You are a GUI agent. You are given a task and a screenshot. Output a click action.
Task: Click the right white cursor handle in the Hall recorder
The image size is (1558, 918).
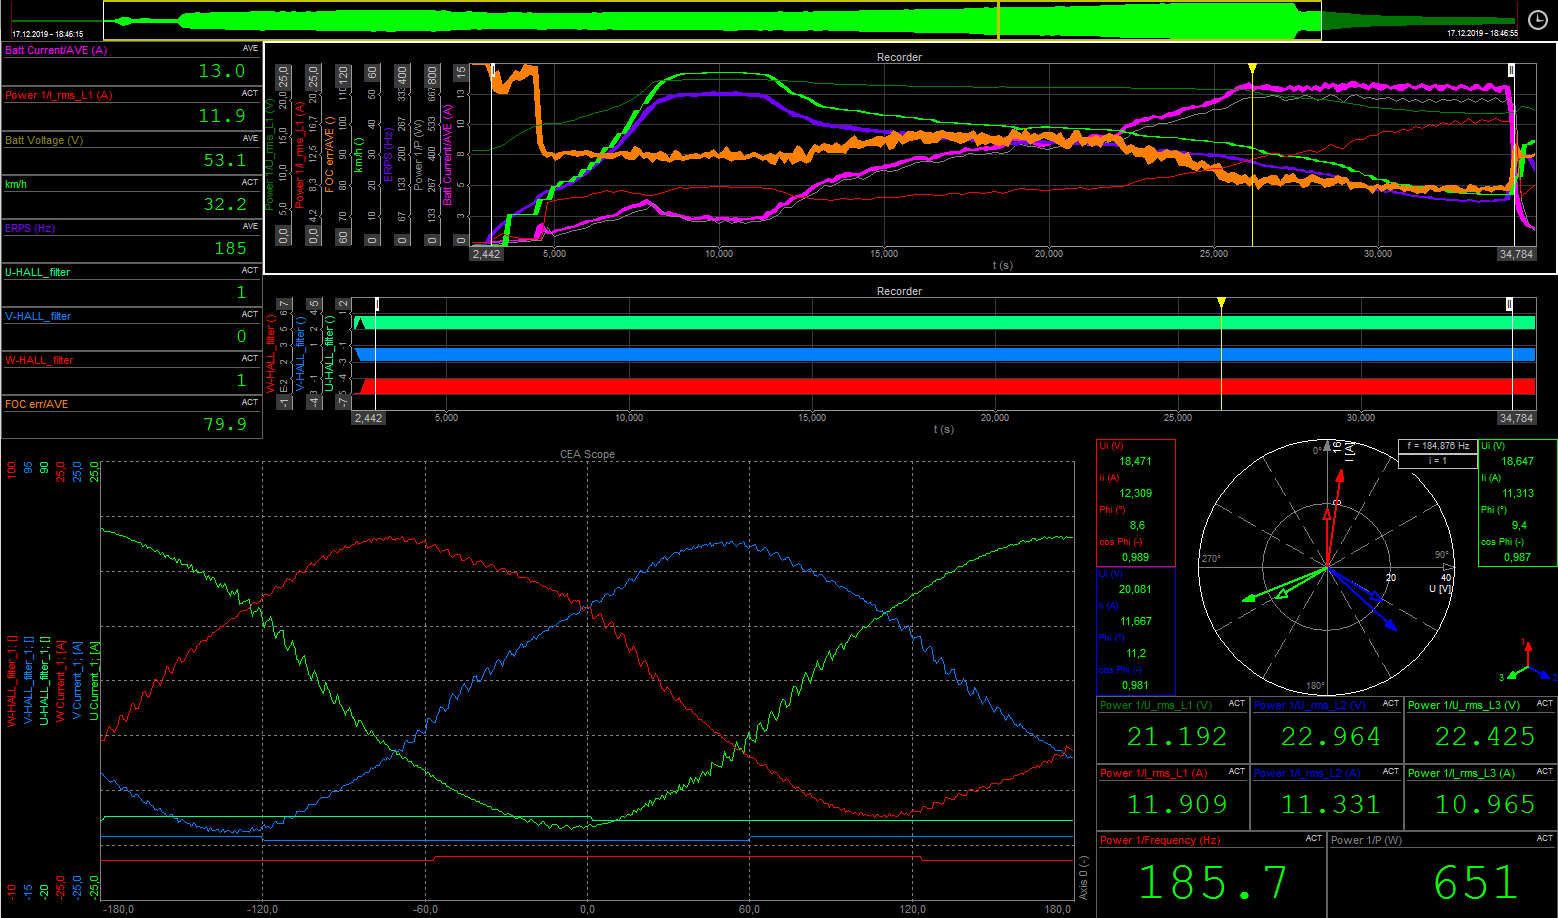point(1509,304)
